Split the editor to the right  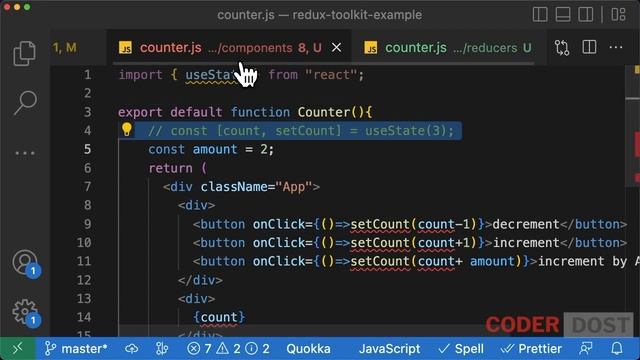589,47
